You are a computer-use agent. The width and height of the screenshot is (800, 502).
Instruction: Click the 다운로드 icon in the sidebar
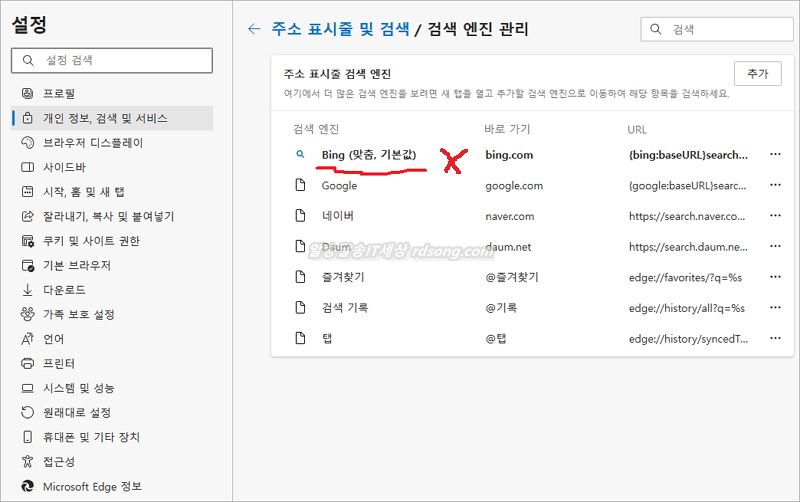pyautogui.click(x=28, y=290)
